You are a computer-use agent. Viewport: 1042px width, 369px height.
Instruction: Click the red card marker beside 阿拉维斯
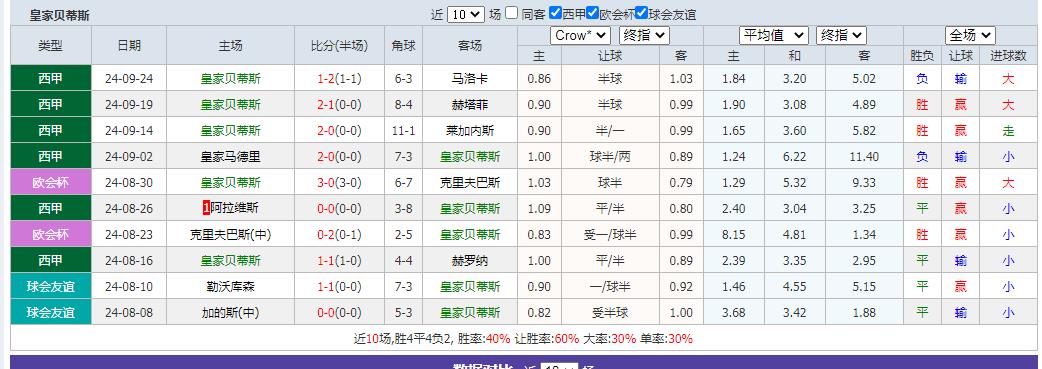click(206, 208)
